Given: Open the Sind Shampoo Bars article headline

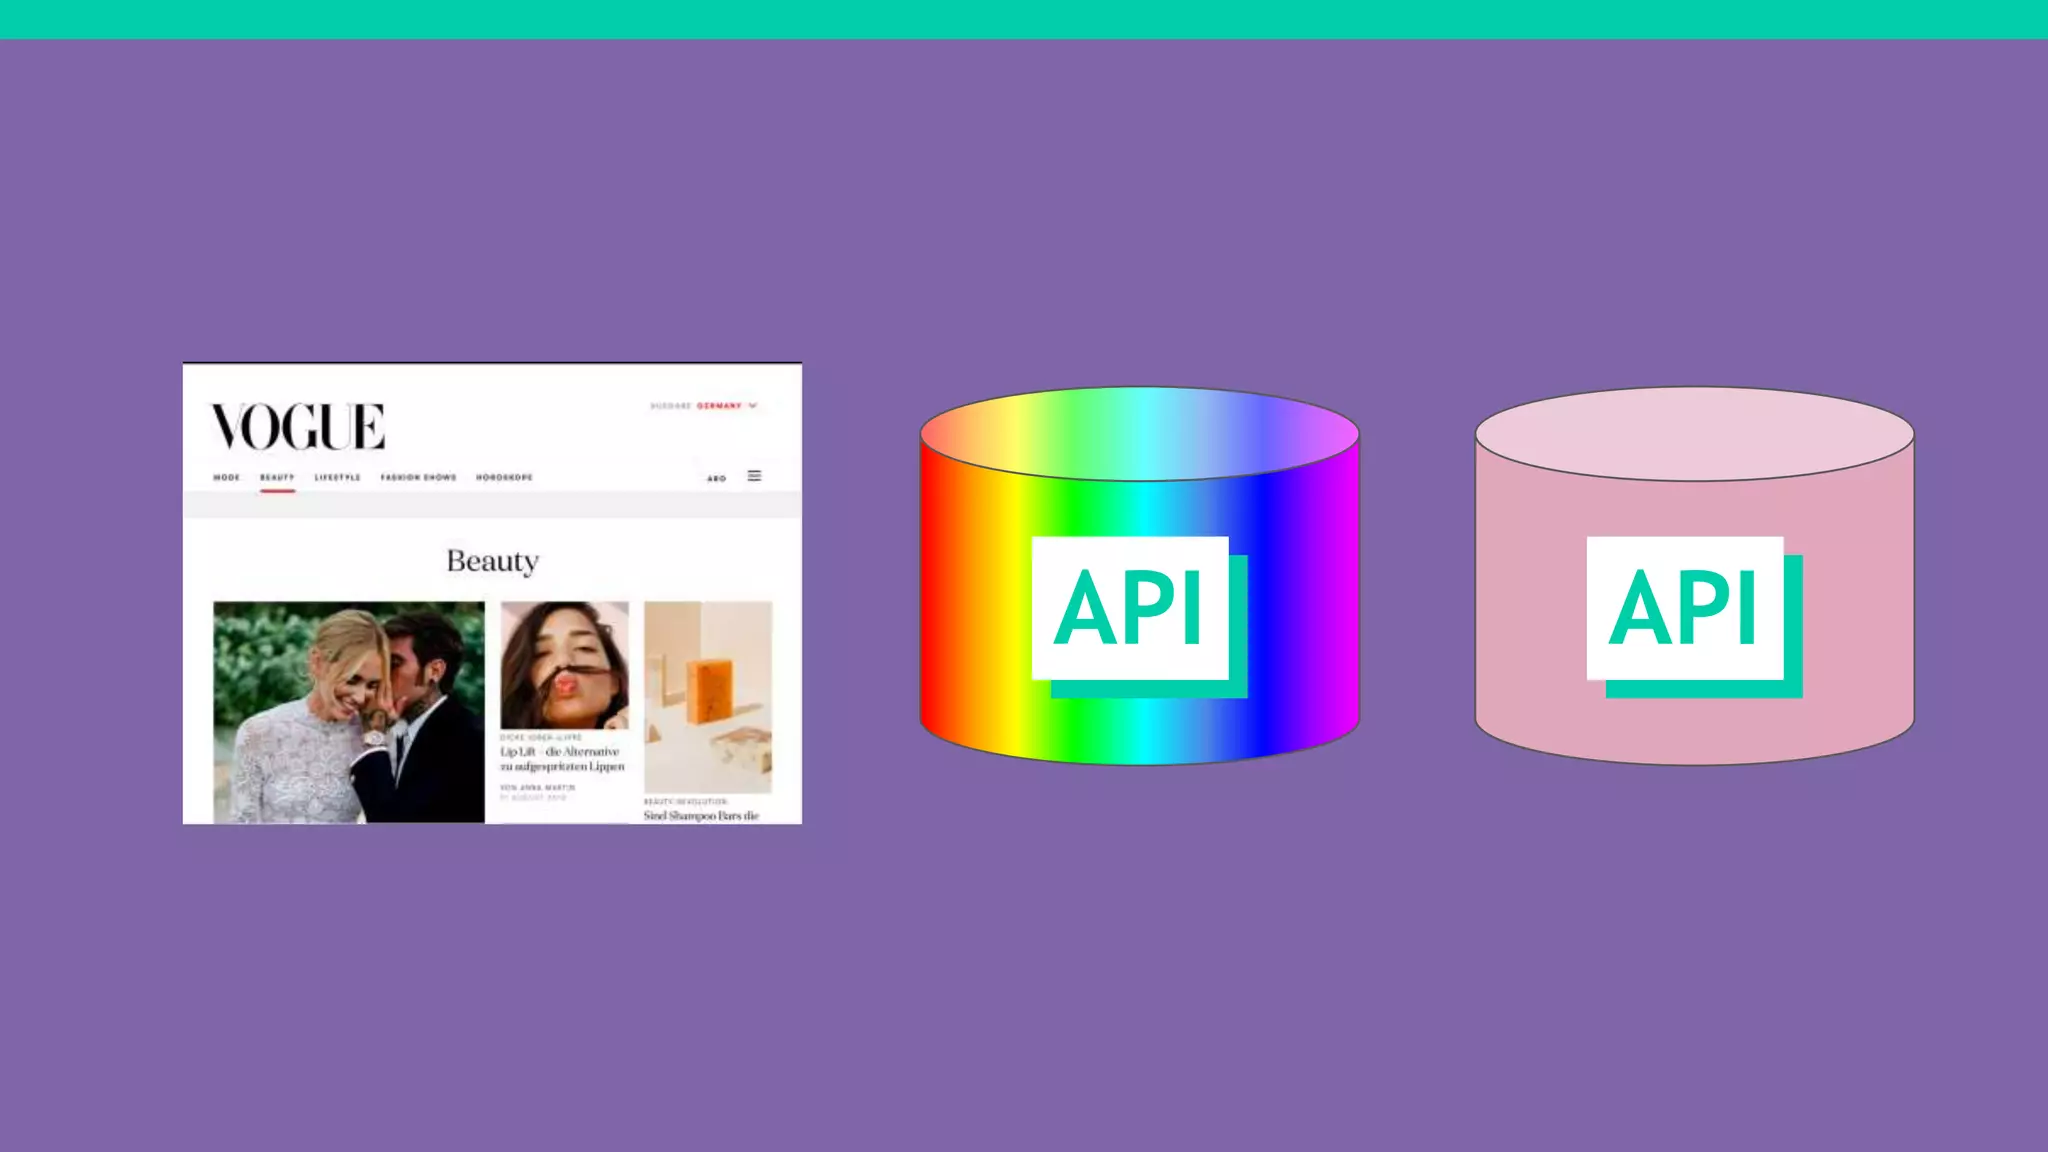Looking at the screenshot, I should 701,816.
